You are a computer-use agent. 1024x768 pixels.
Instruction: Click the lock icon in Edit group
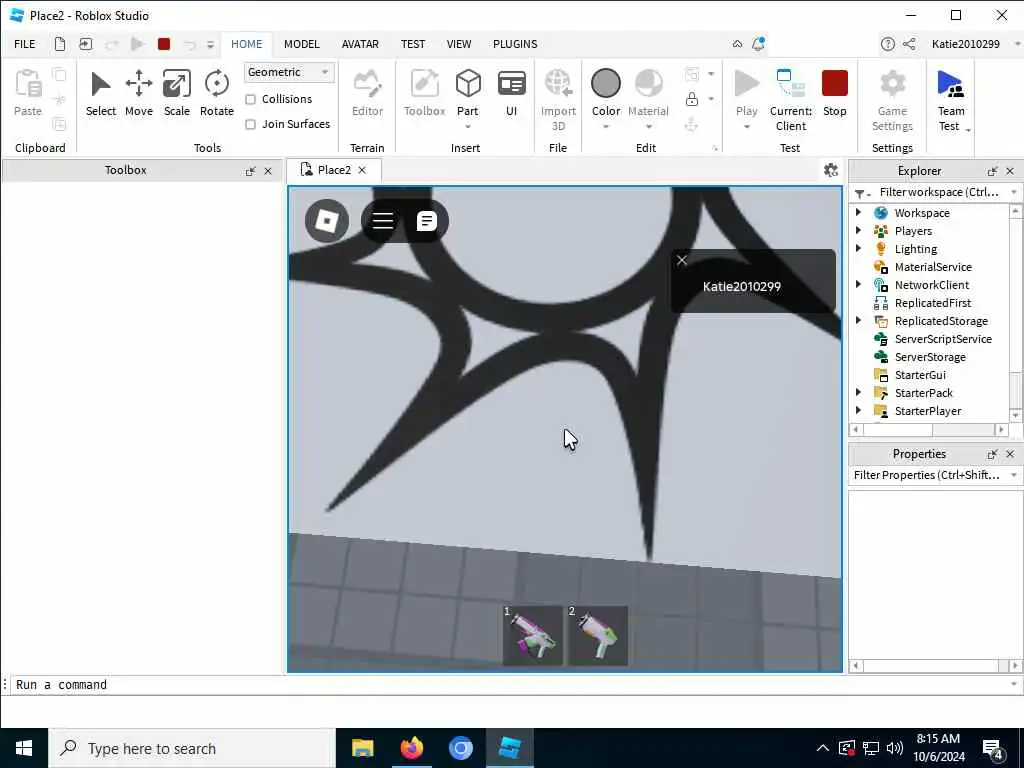tap(692, 99)
